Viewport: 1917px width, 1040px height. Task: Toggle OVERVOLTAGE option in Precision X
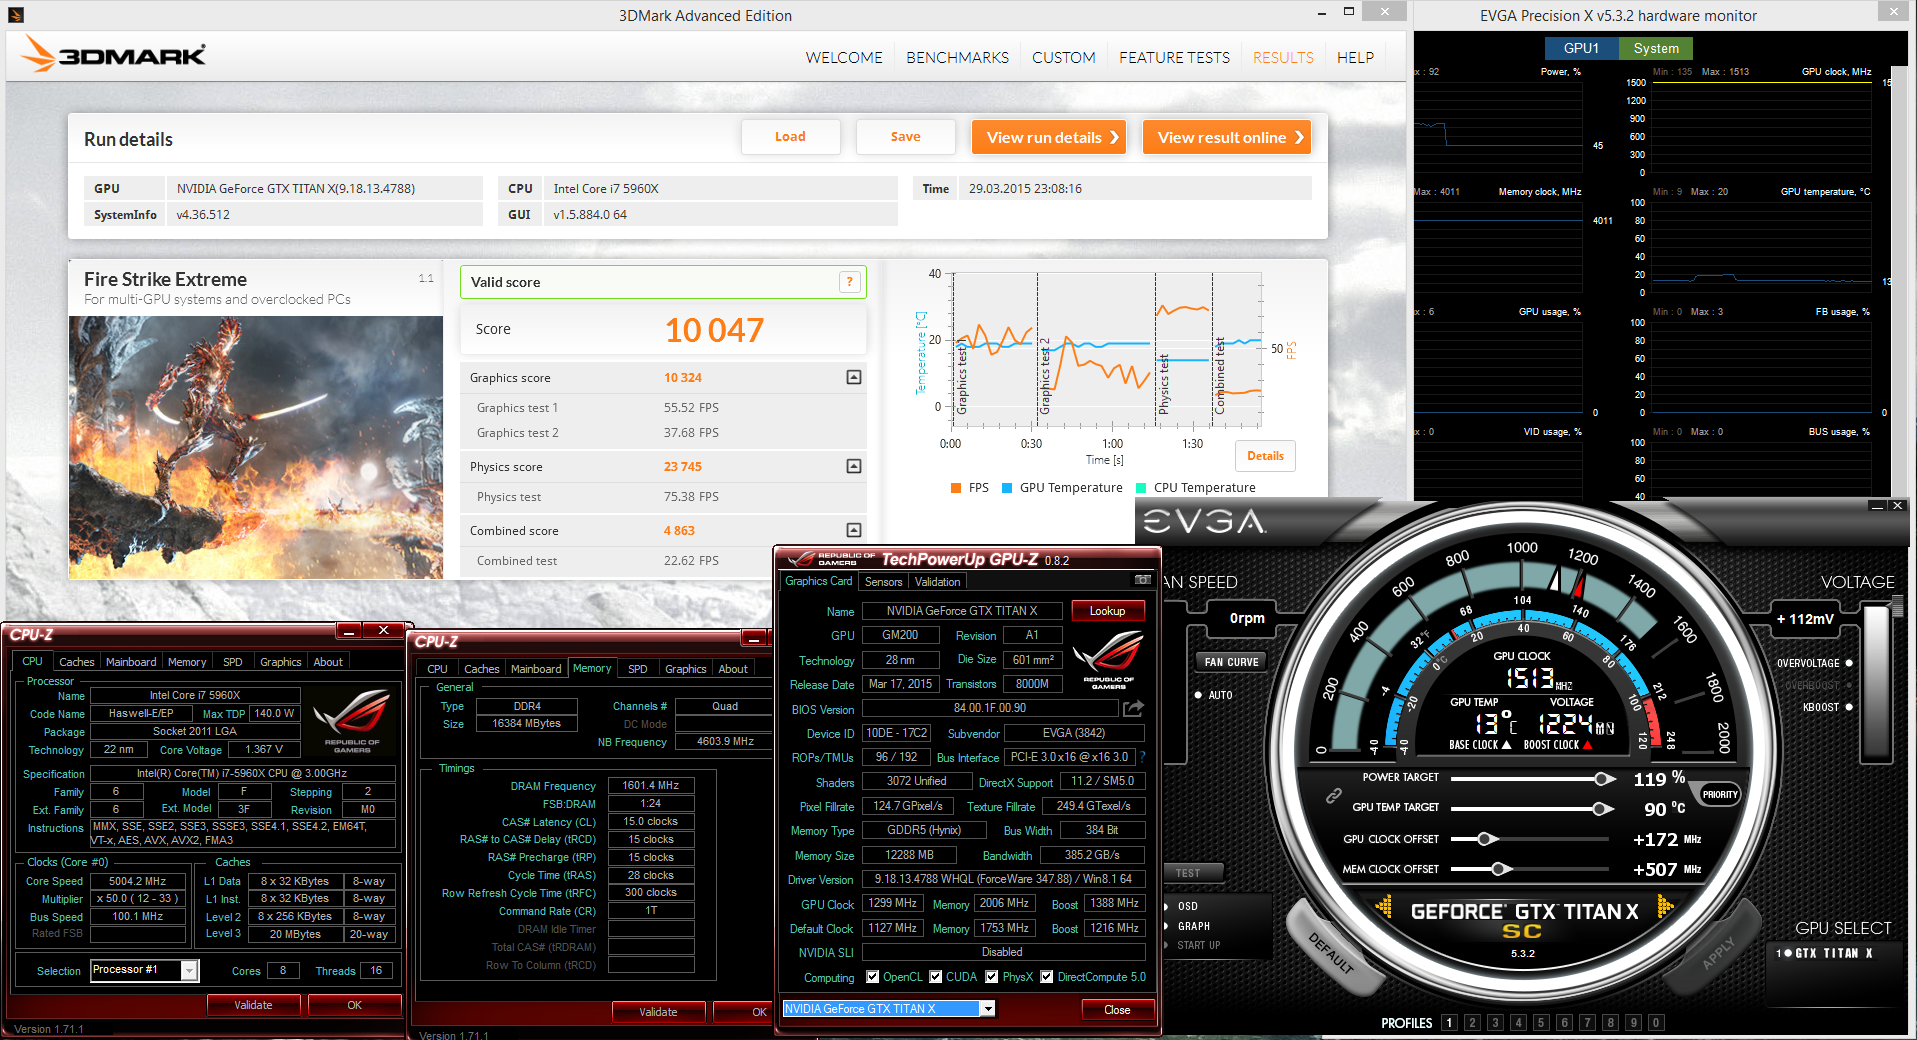1848,663
